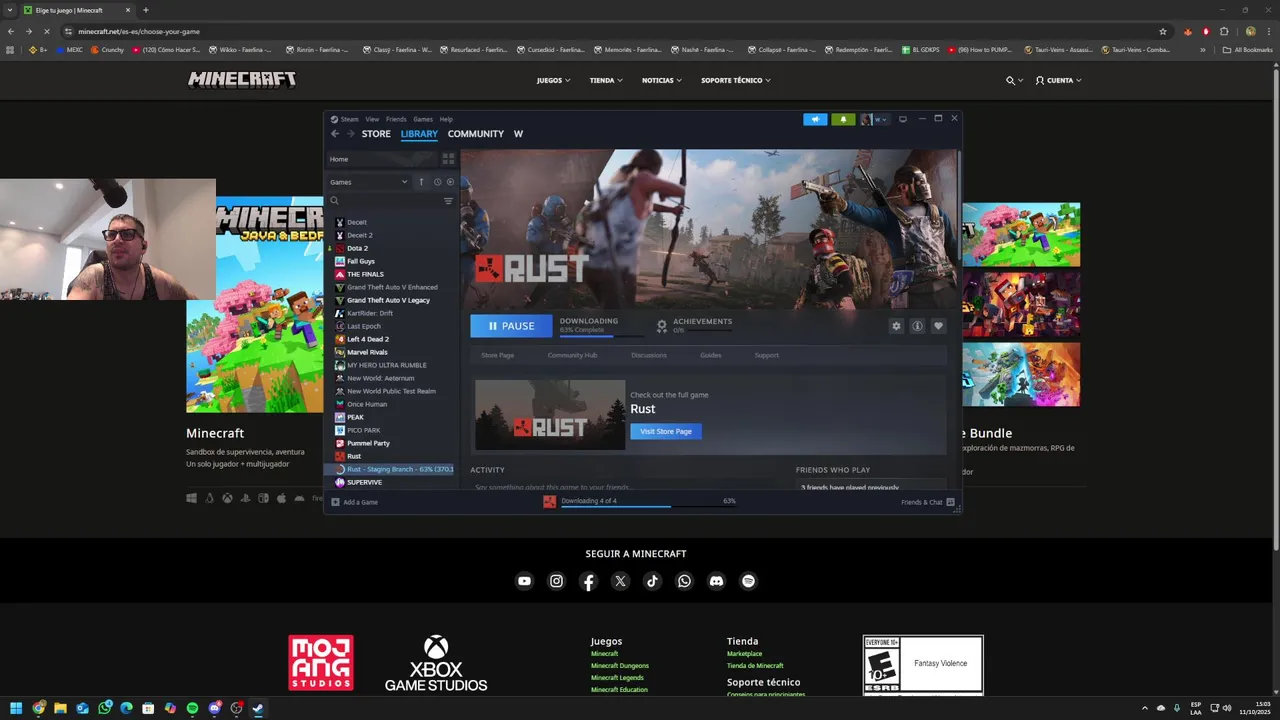
Task: Click the Windows Start button
Action: 16,708
